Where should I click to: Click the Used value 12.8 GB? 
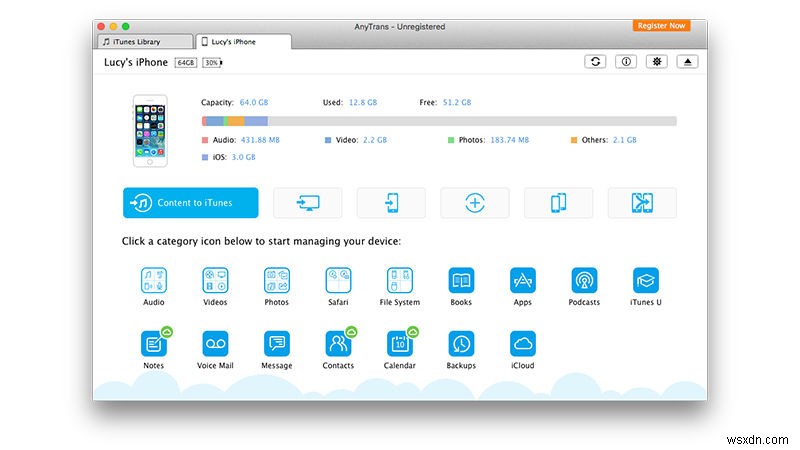point(363,102)
